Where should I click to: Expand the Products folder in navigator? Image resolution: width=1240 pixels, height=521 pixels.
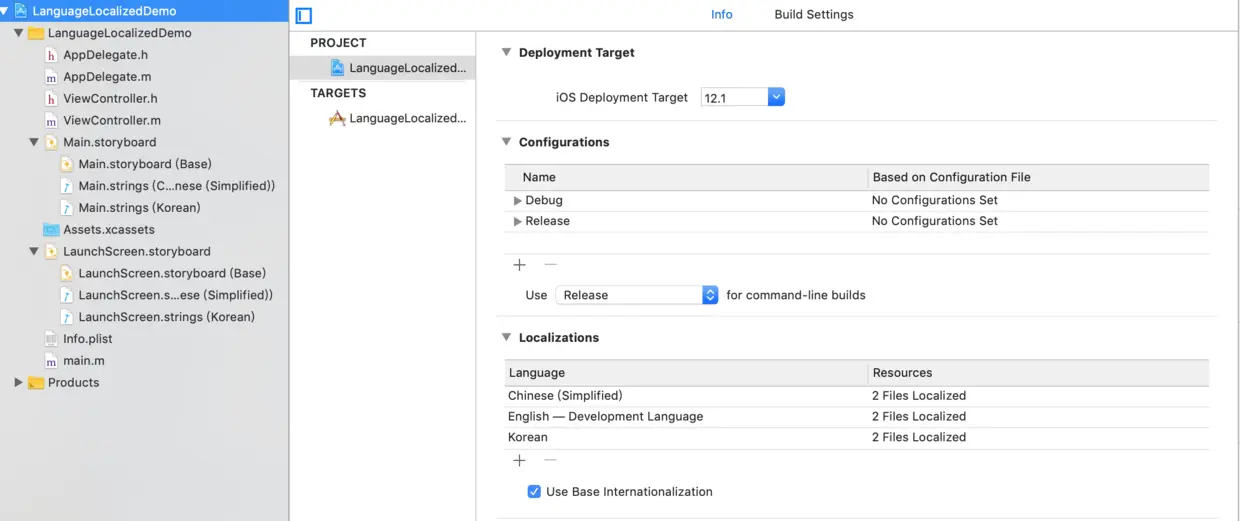point(18,383)
